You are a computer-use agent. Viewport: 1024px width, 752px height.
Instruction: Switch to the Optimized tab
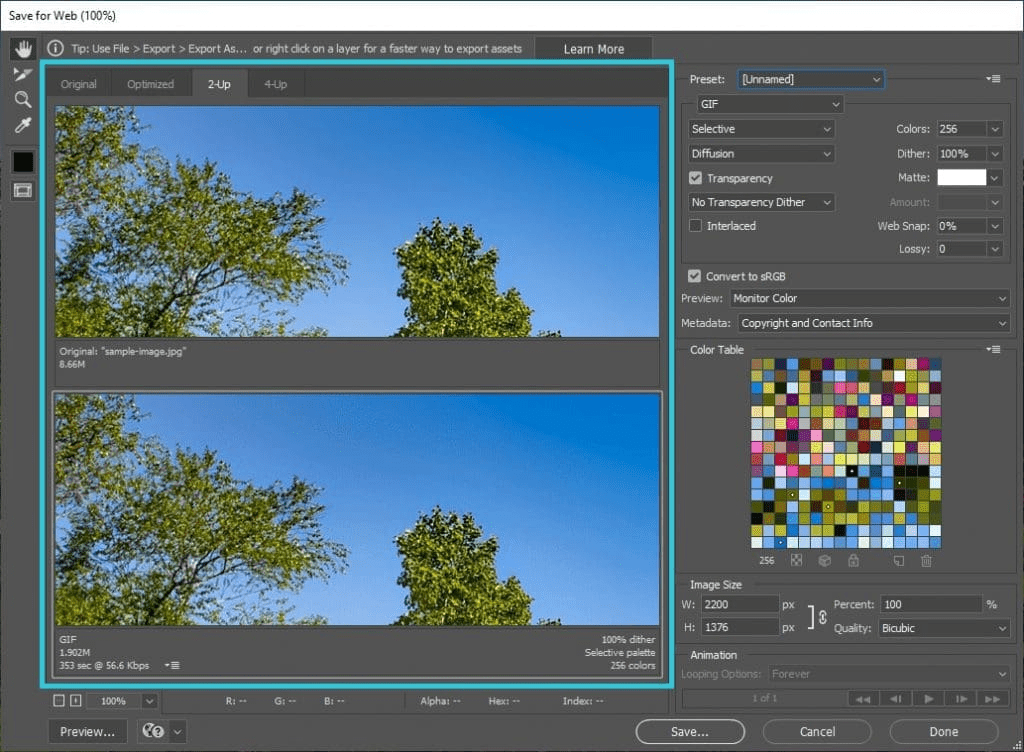click(150, 84)
